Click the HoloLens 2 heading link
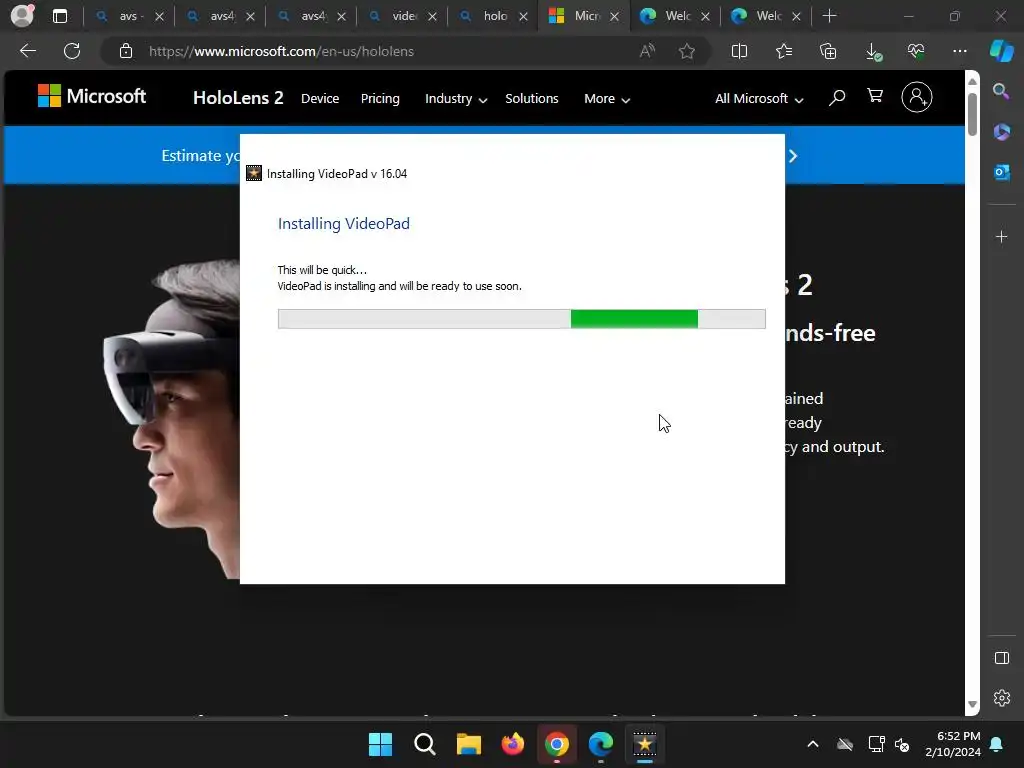 238,98
